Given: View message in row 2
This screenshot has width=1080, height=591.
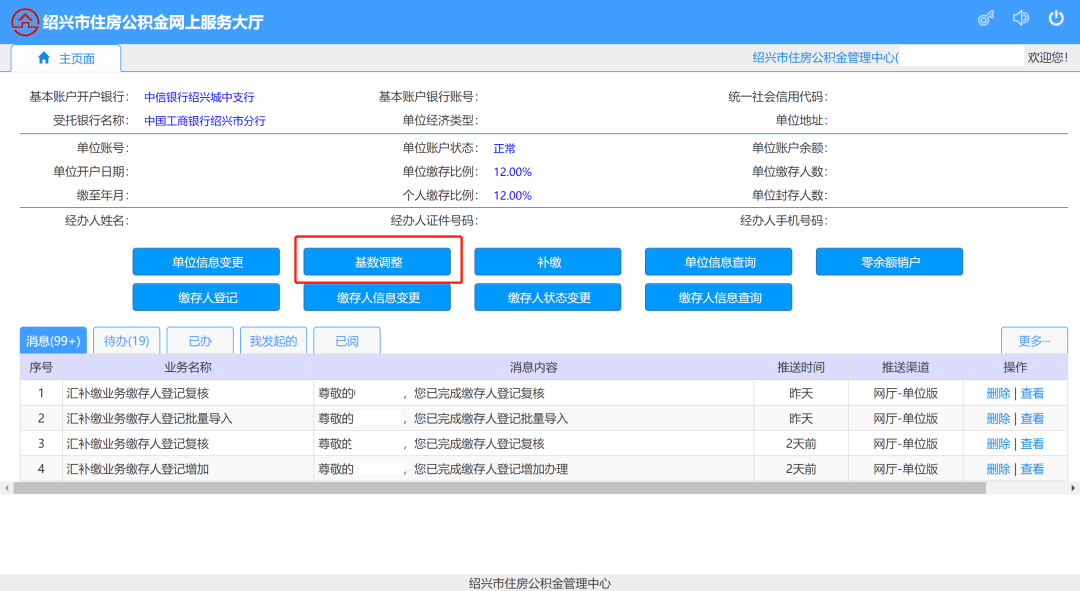Looking at the screenshot, I should pos(1032,419).
